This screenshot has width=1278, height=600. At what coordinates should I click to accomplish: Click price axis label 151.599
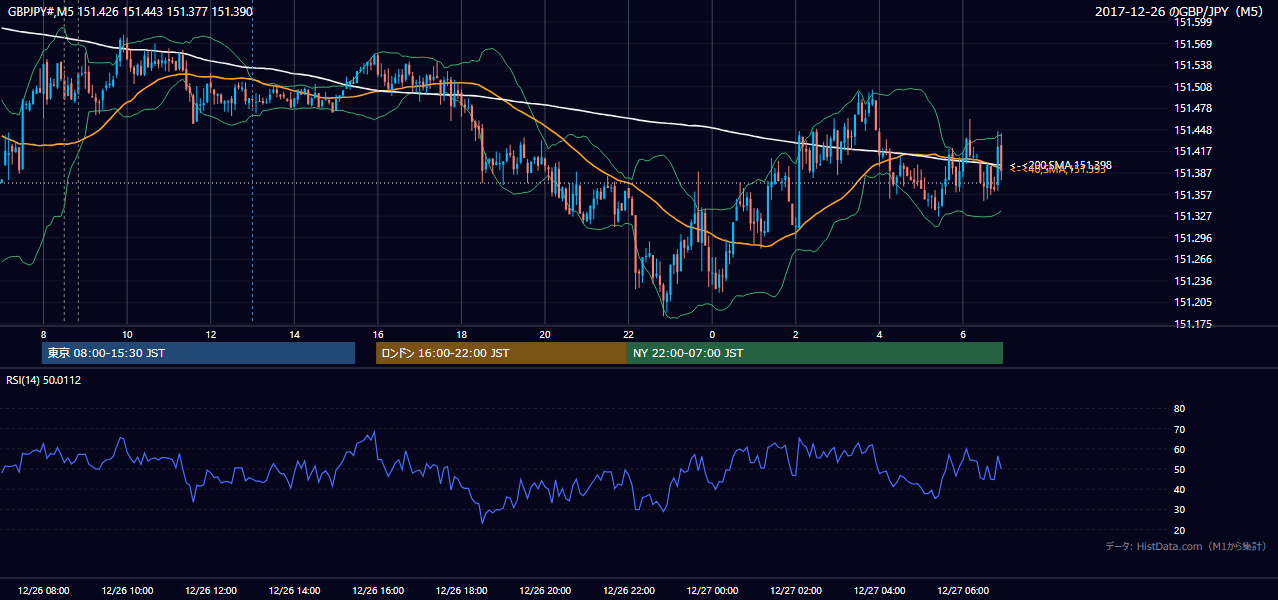pyautogui.click(x=1193, y=22)
